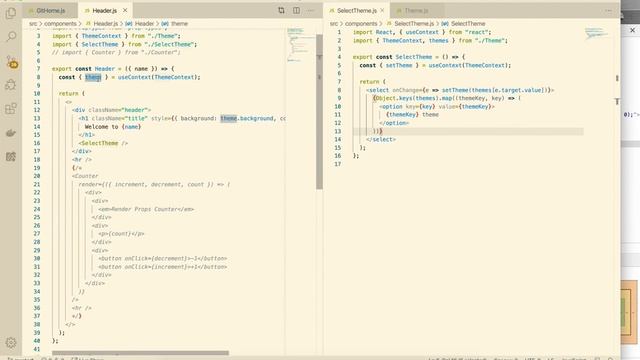Click the closing '</select>' tag on line 14
The width and height of the screenshot is (640, 360).
[x=381, y=139]
